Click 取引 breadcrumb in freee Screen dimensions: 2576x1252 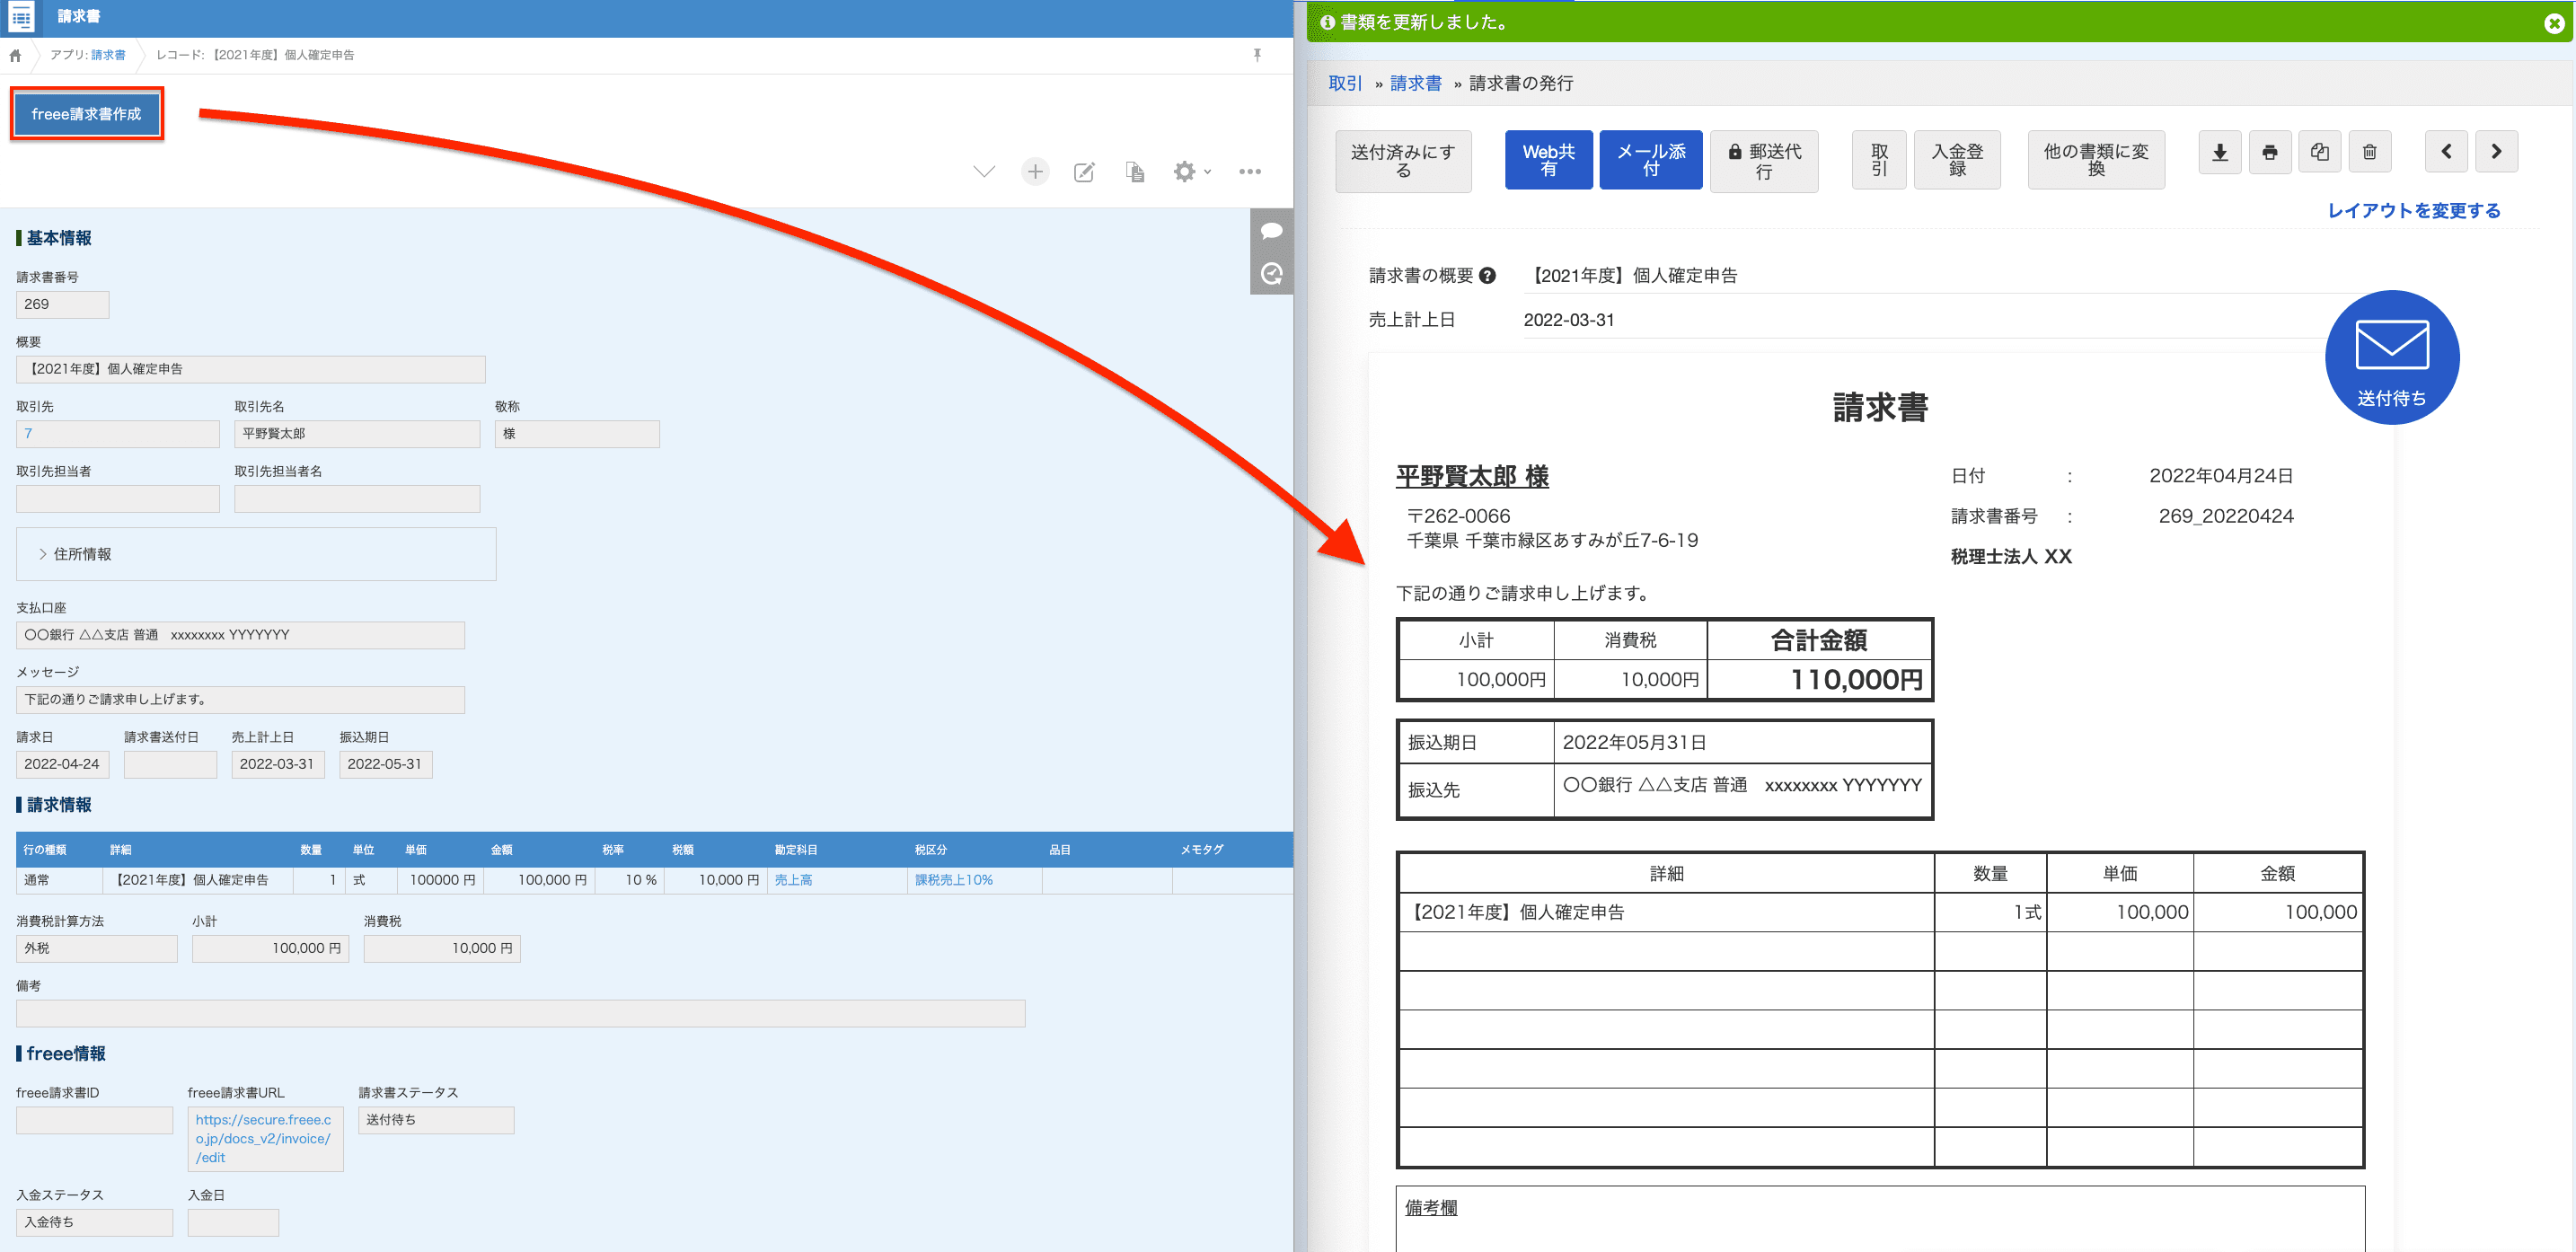point(1345,83)
